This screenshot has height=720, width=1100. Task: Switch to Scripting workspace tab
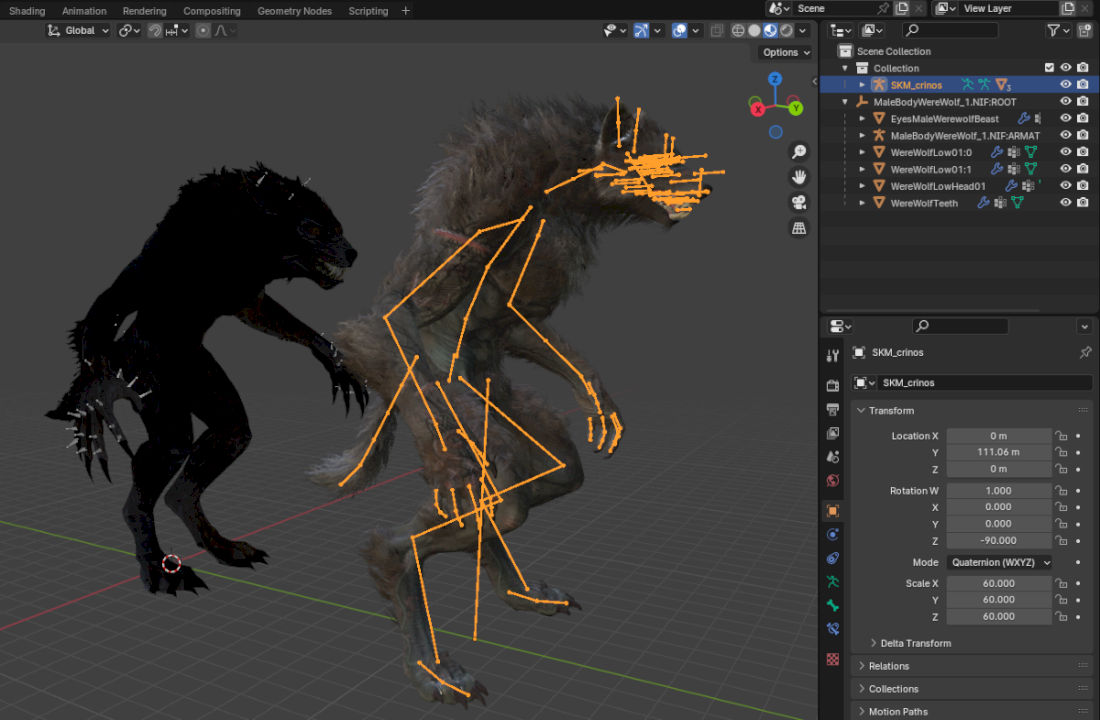(x=368, y=11)
